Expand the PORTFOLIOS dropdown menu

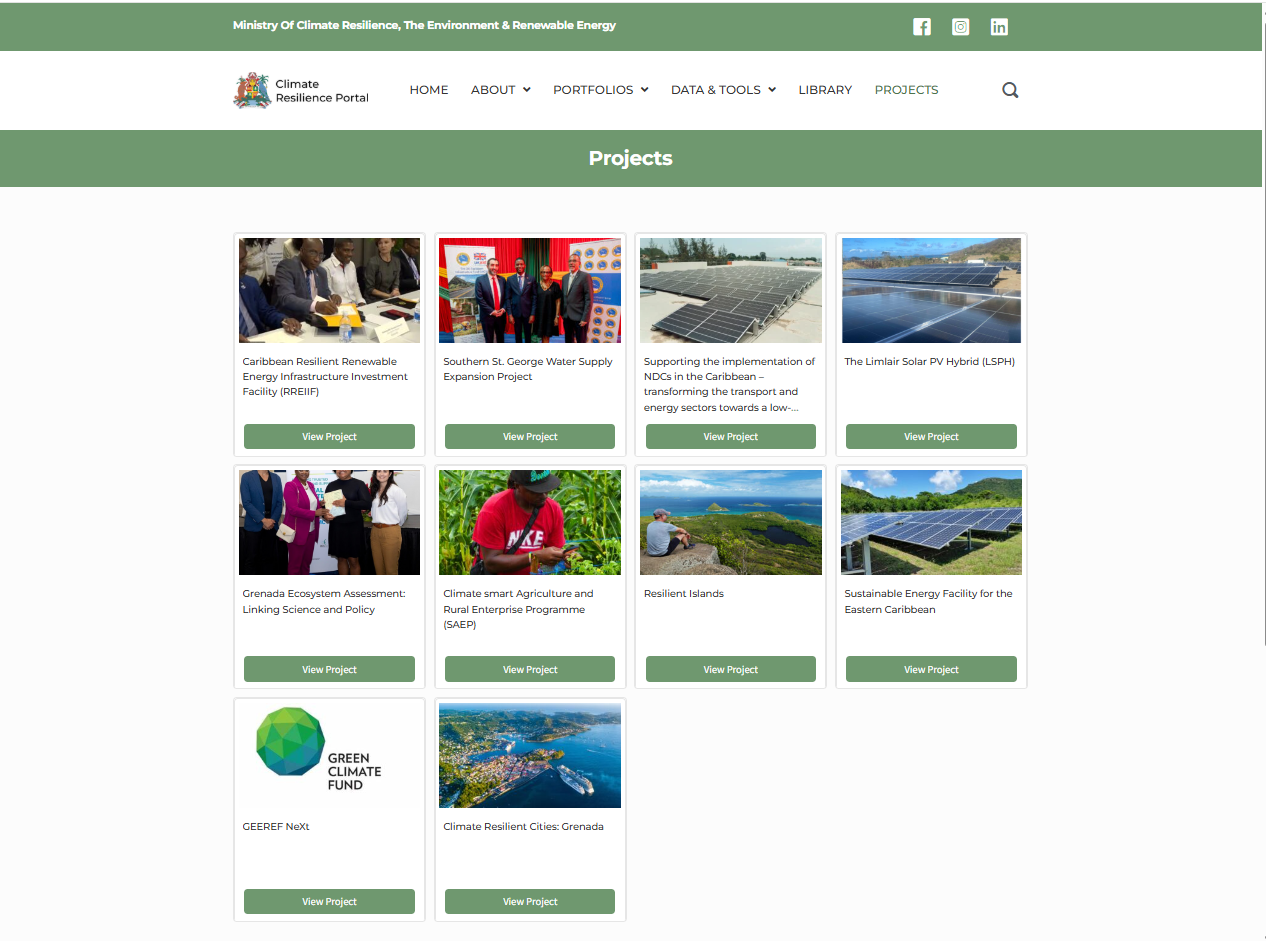(x=600, y=90)
